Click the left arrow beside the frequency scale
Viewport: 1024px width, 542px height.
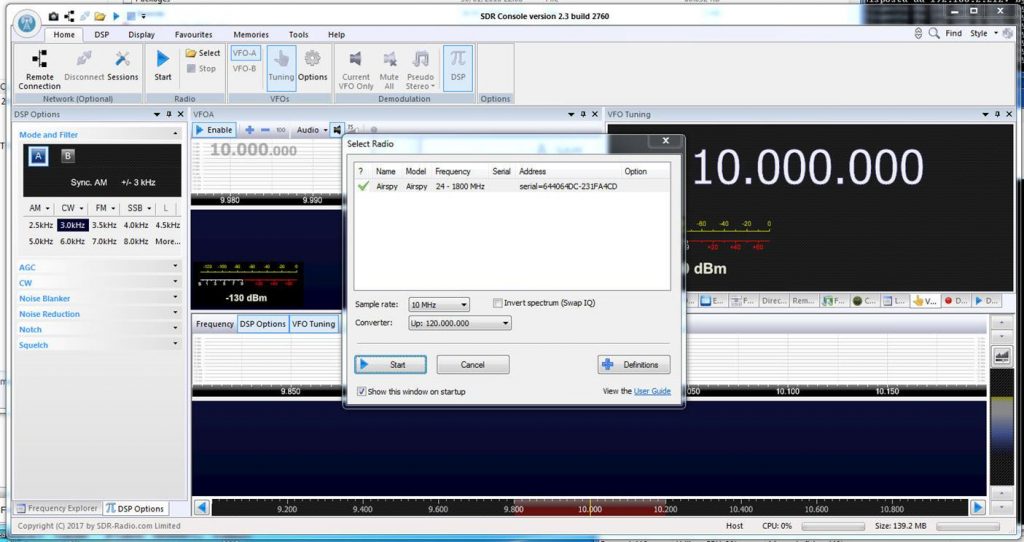pos(202,507)
